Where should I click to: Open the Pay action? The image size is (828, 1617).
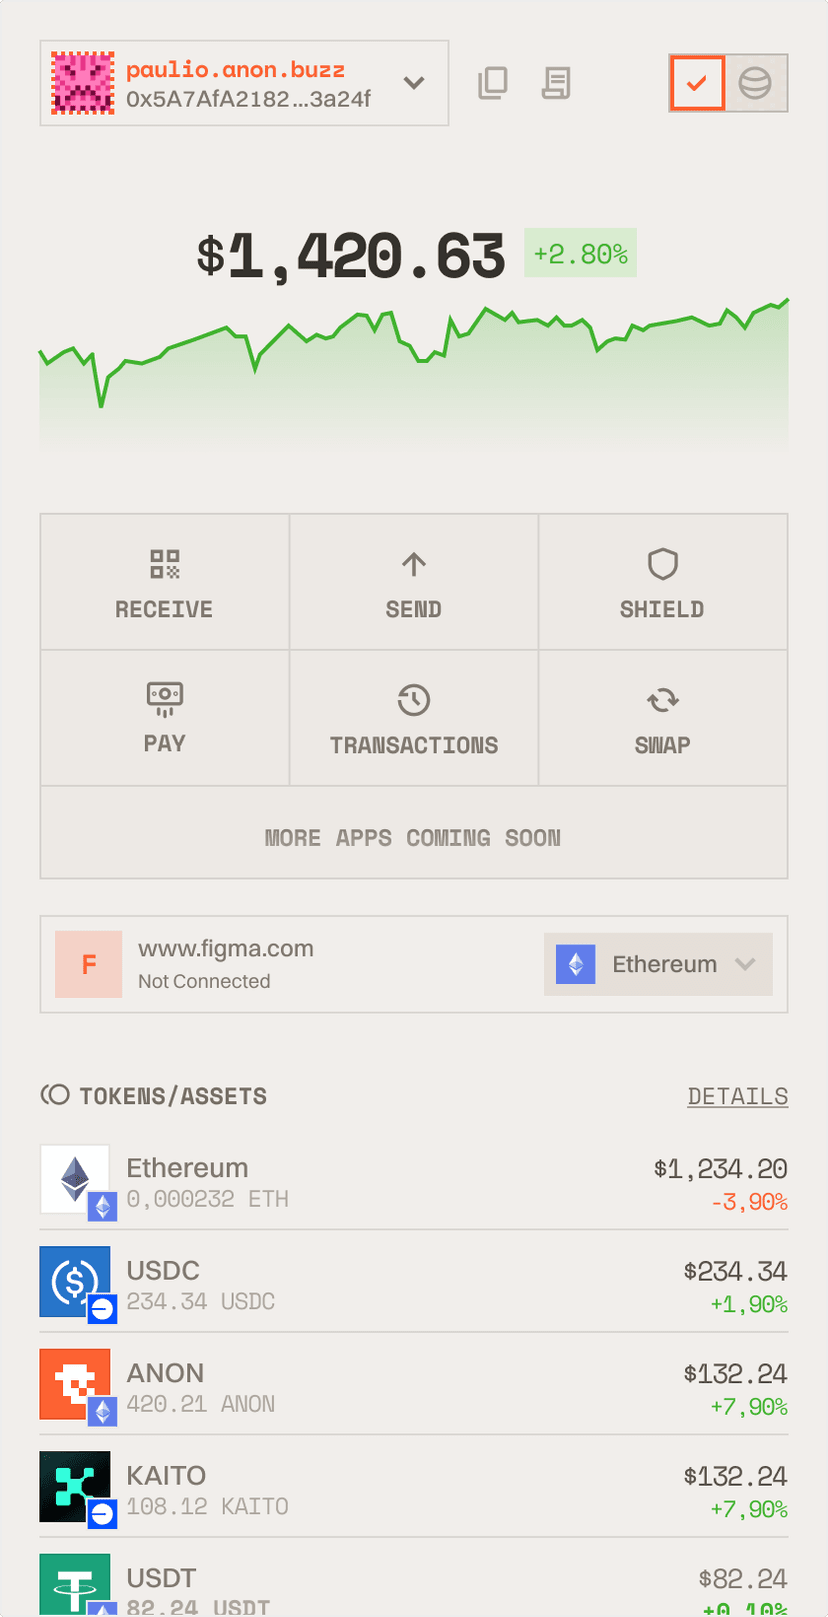[x=165, y=717]
